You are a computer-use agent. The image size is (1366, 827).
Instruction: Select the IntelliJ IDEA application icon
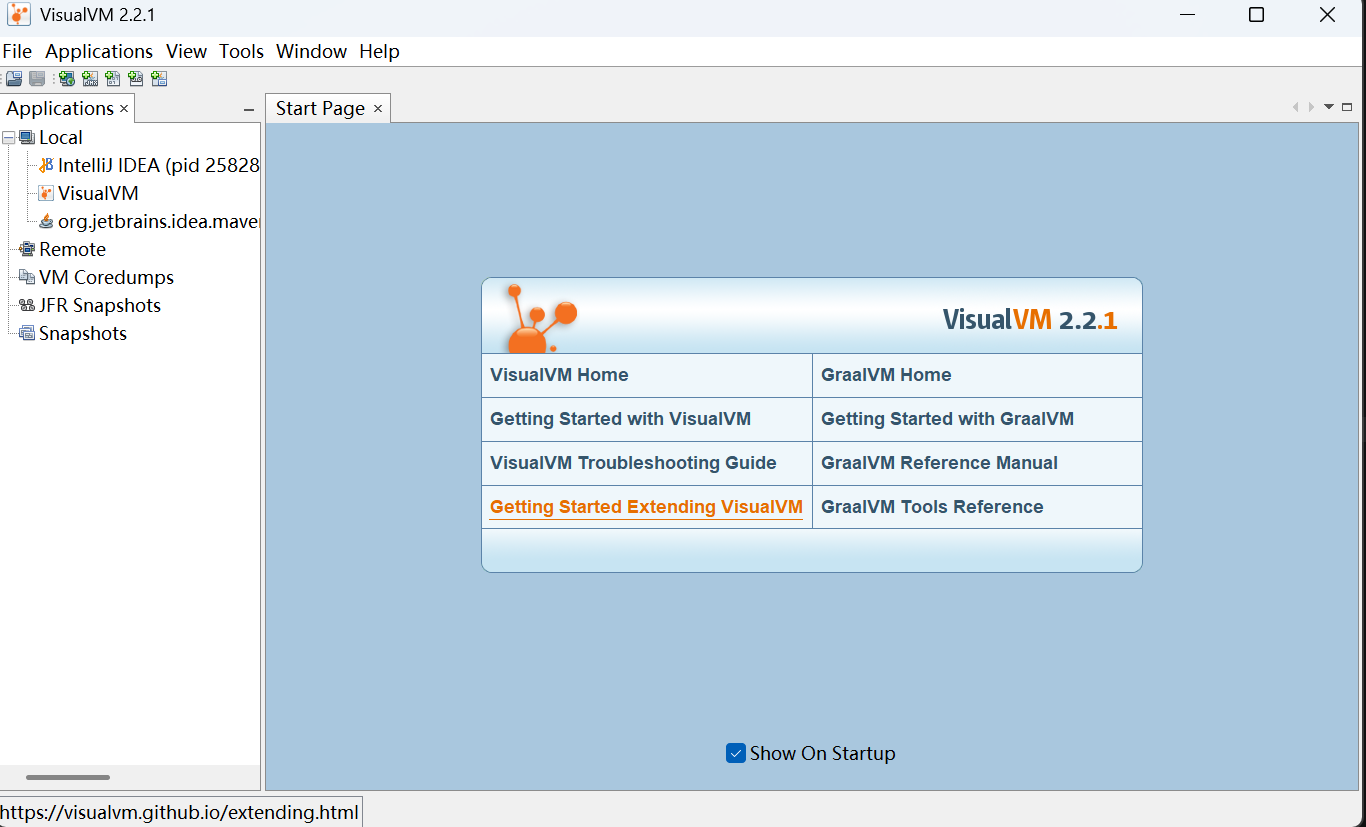pyautogui.click(x=46, y=166)
